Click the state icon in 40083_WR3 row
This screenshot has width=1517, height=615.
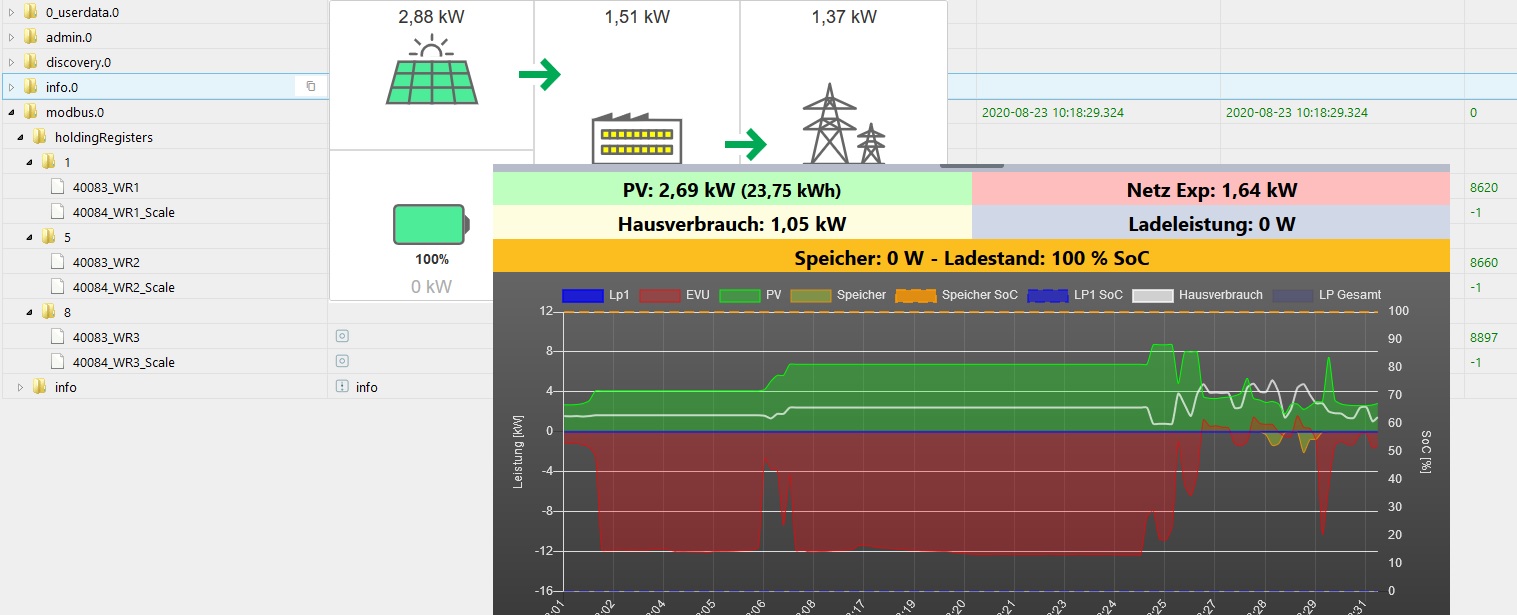pyautogui.click(x=341, y=337)
